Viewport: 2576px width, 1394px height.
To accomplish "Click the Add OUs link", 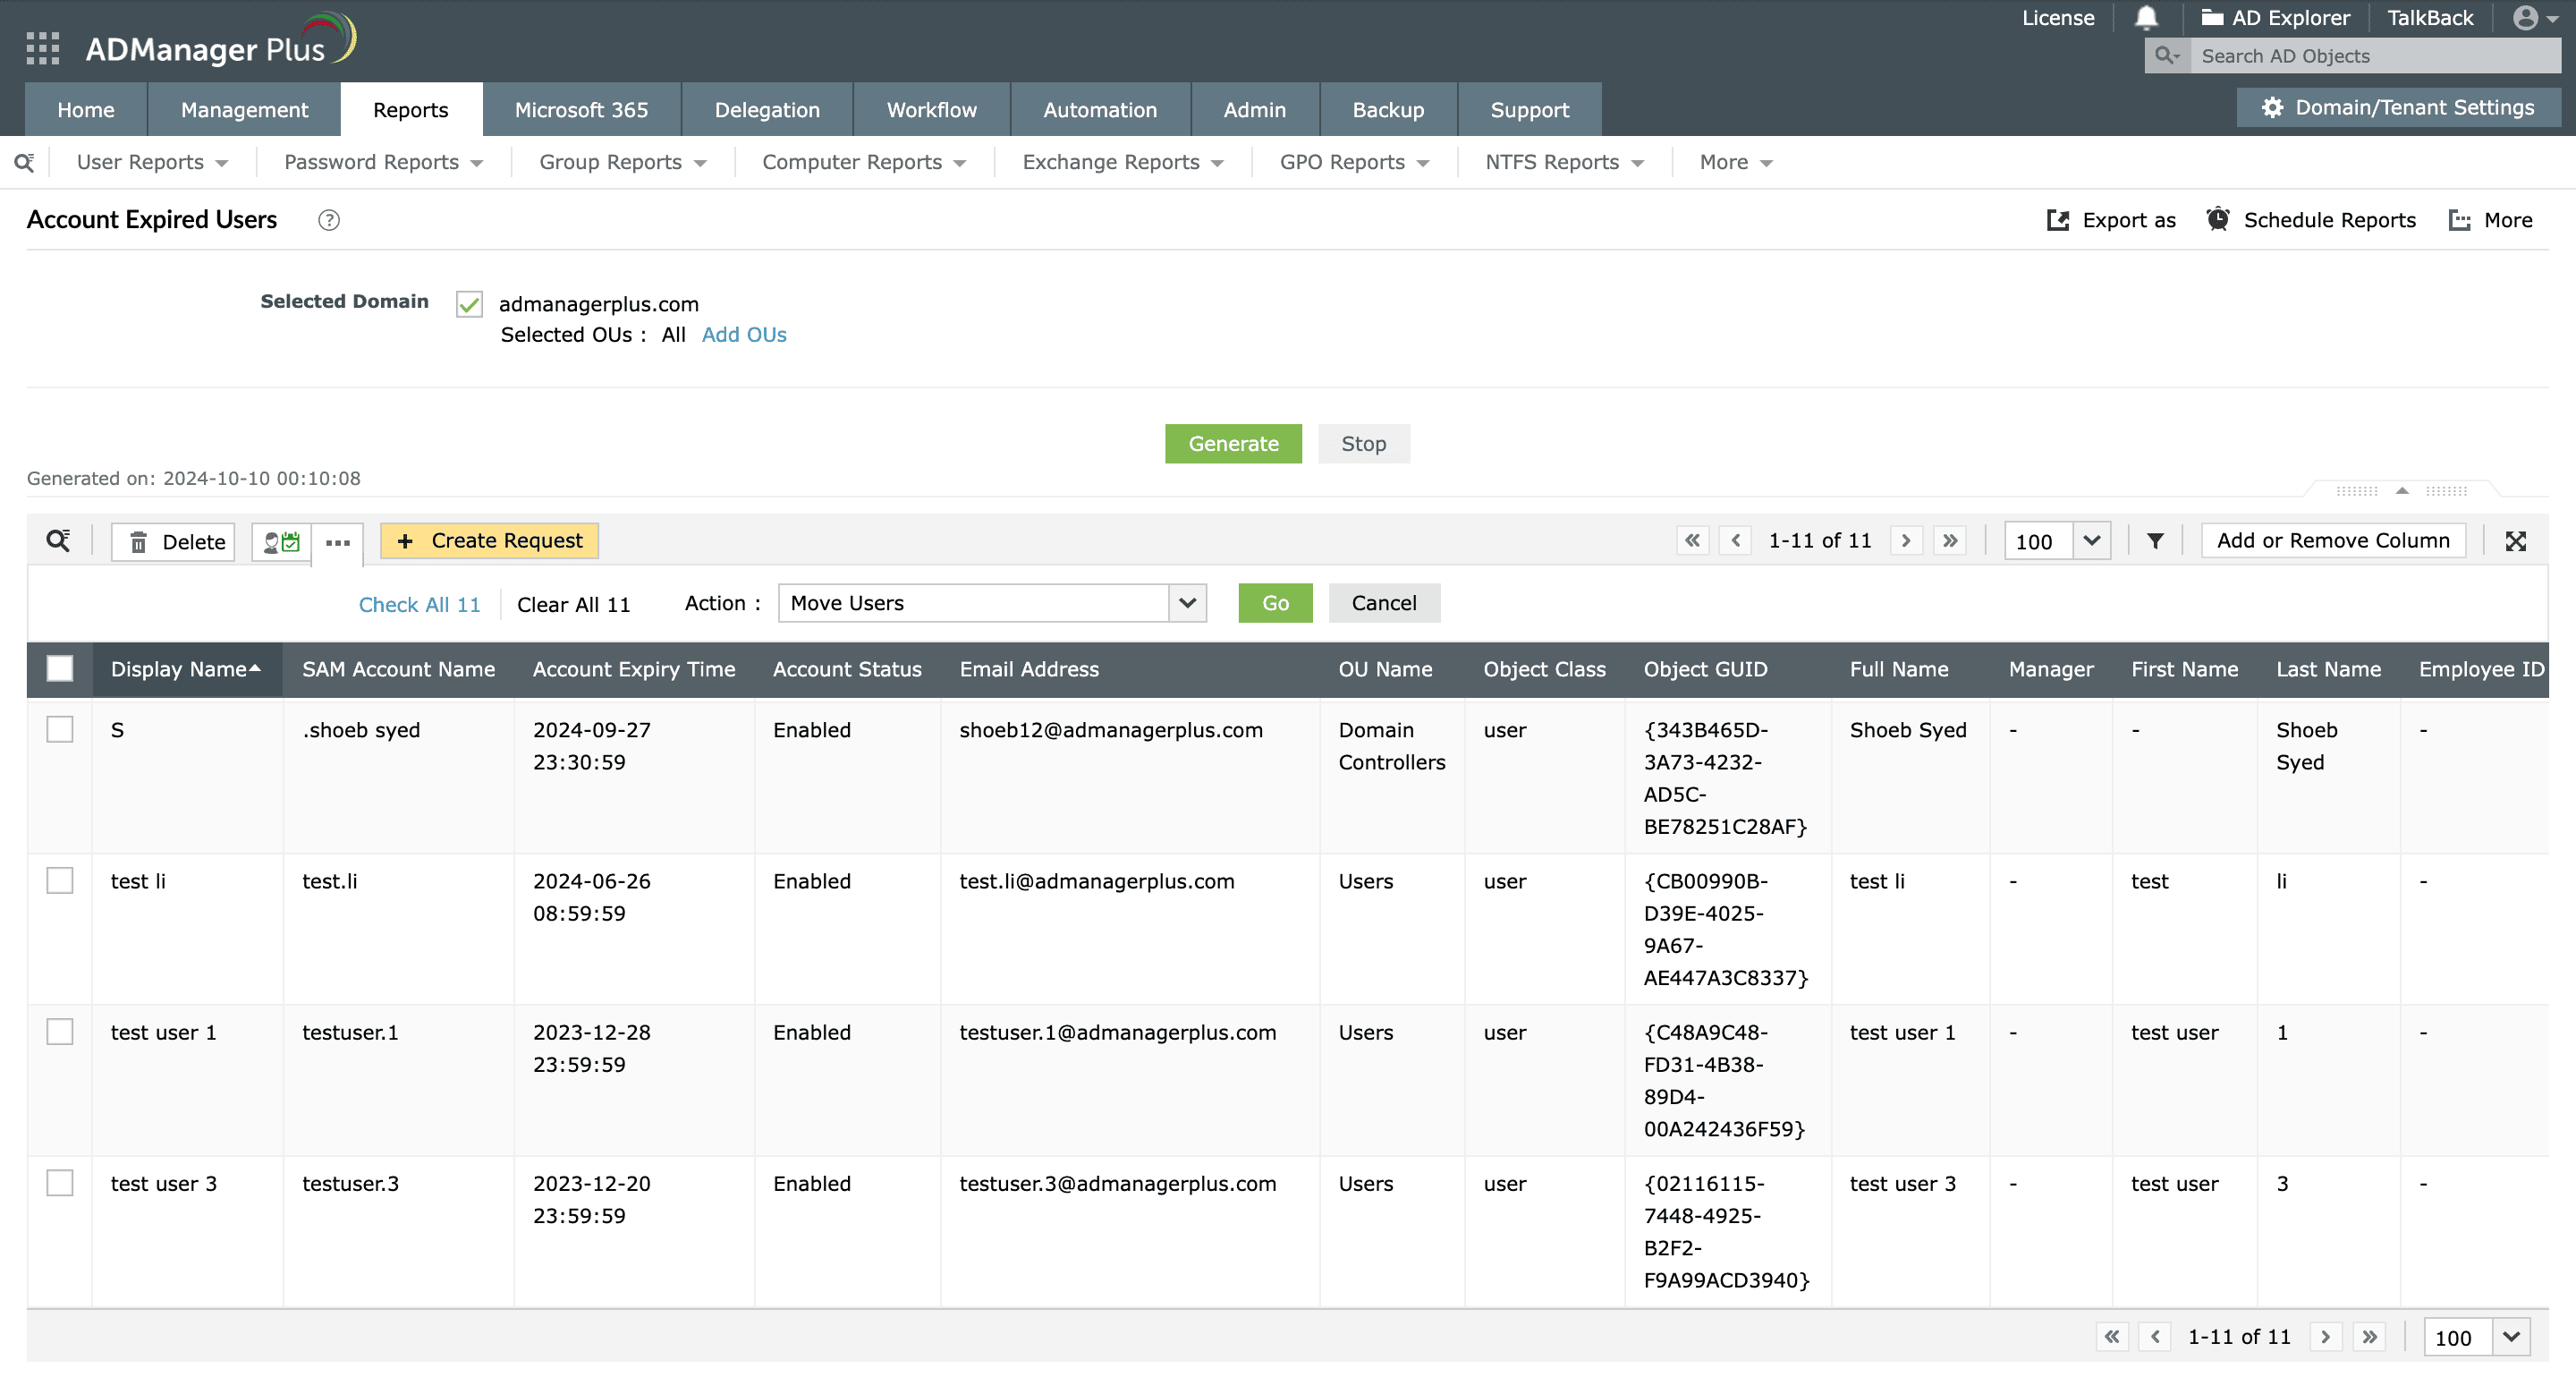I will 743,334.
